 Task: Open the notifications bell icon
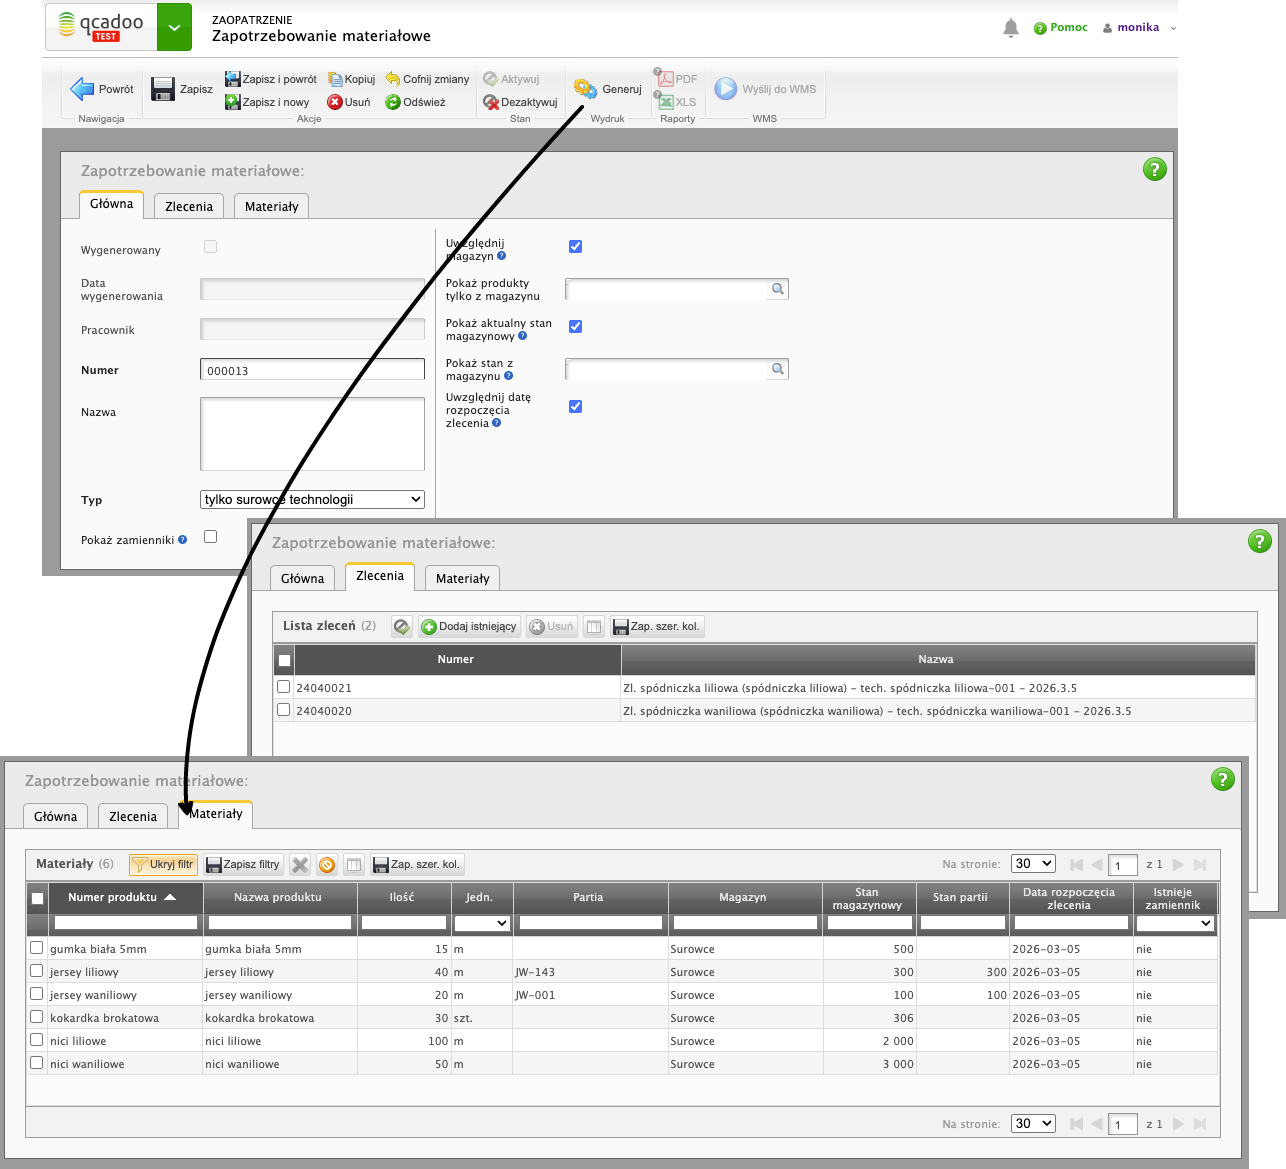1011,28
